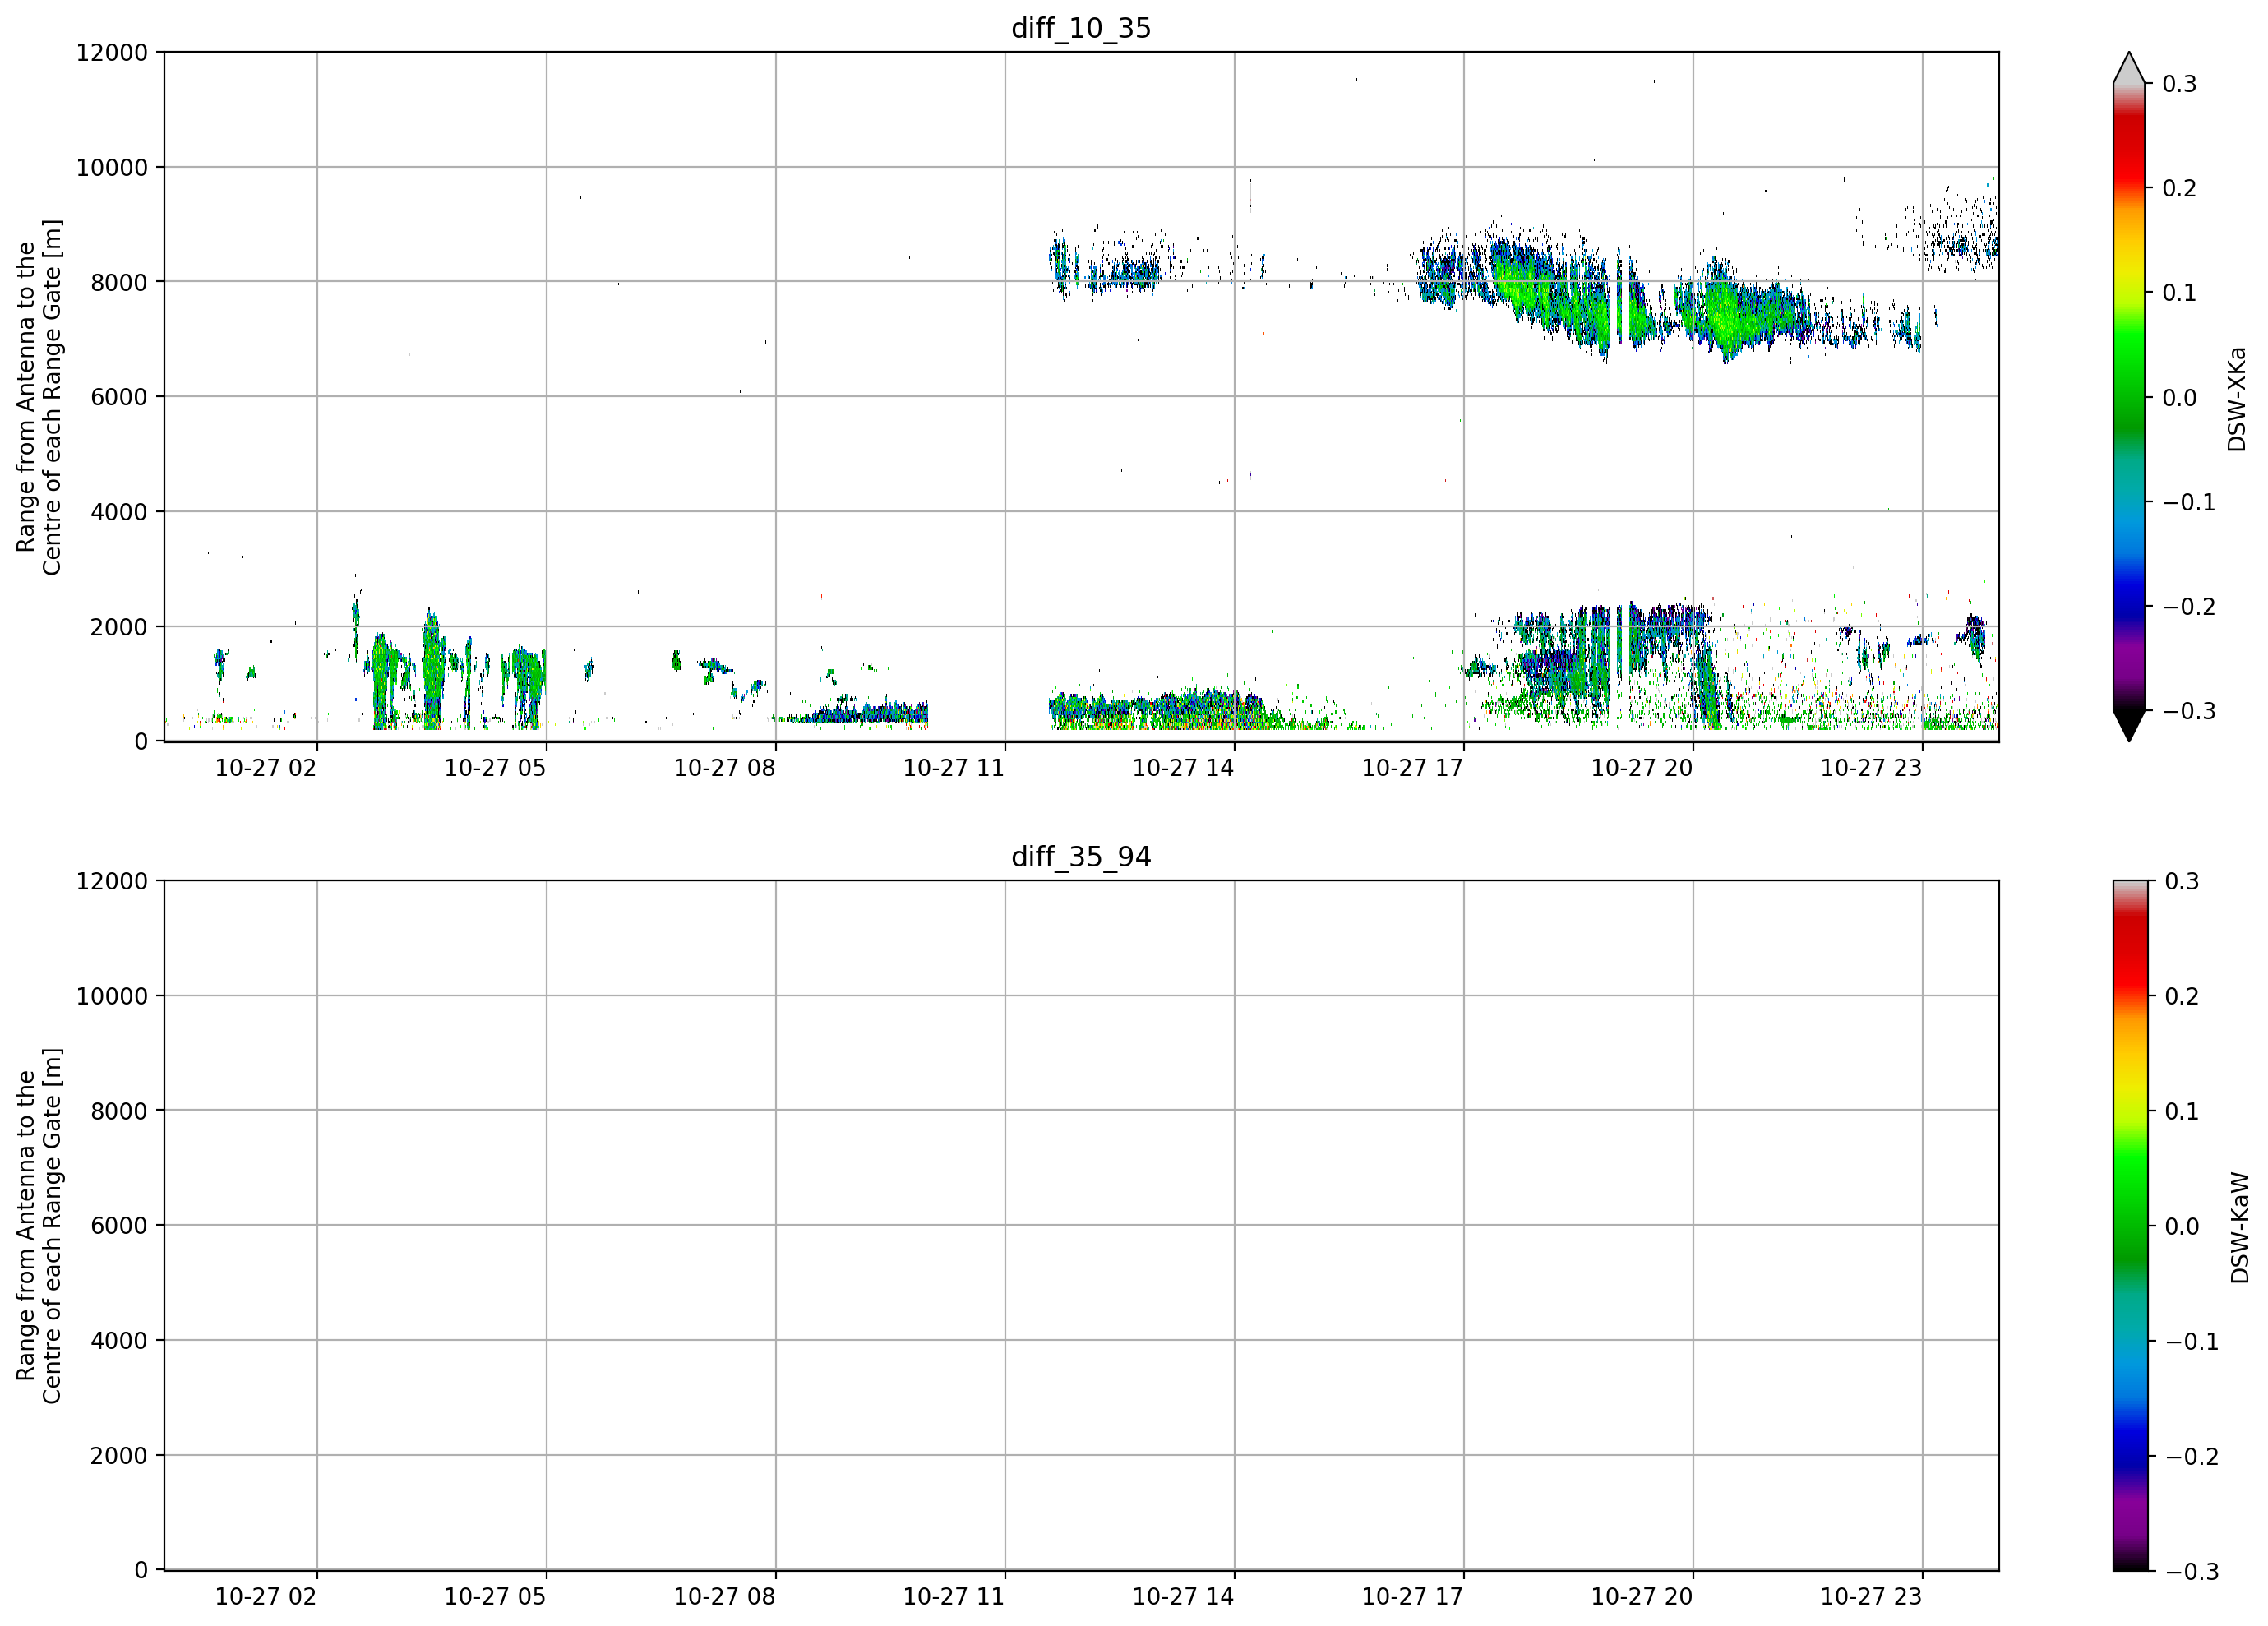Click the 2000 y-tick in diff_35_94
The height and width of the screenshot is (1626, 2268).
(x=119, y=1456)
